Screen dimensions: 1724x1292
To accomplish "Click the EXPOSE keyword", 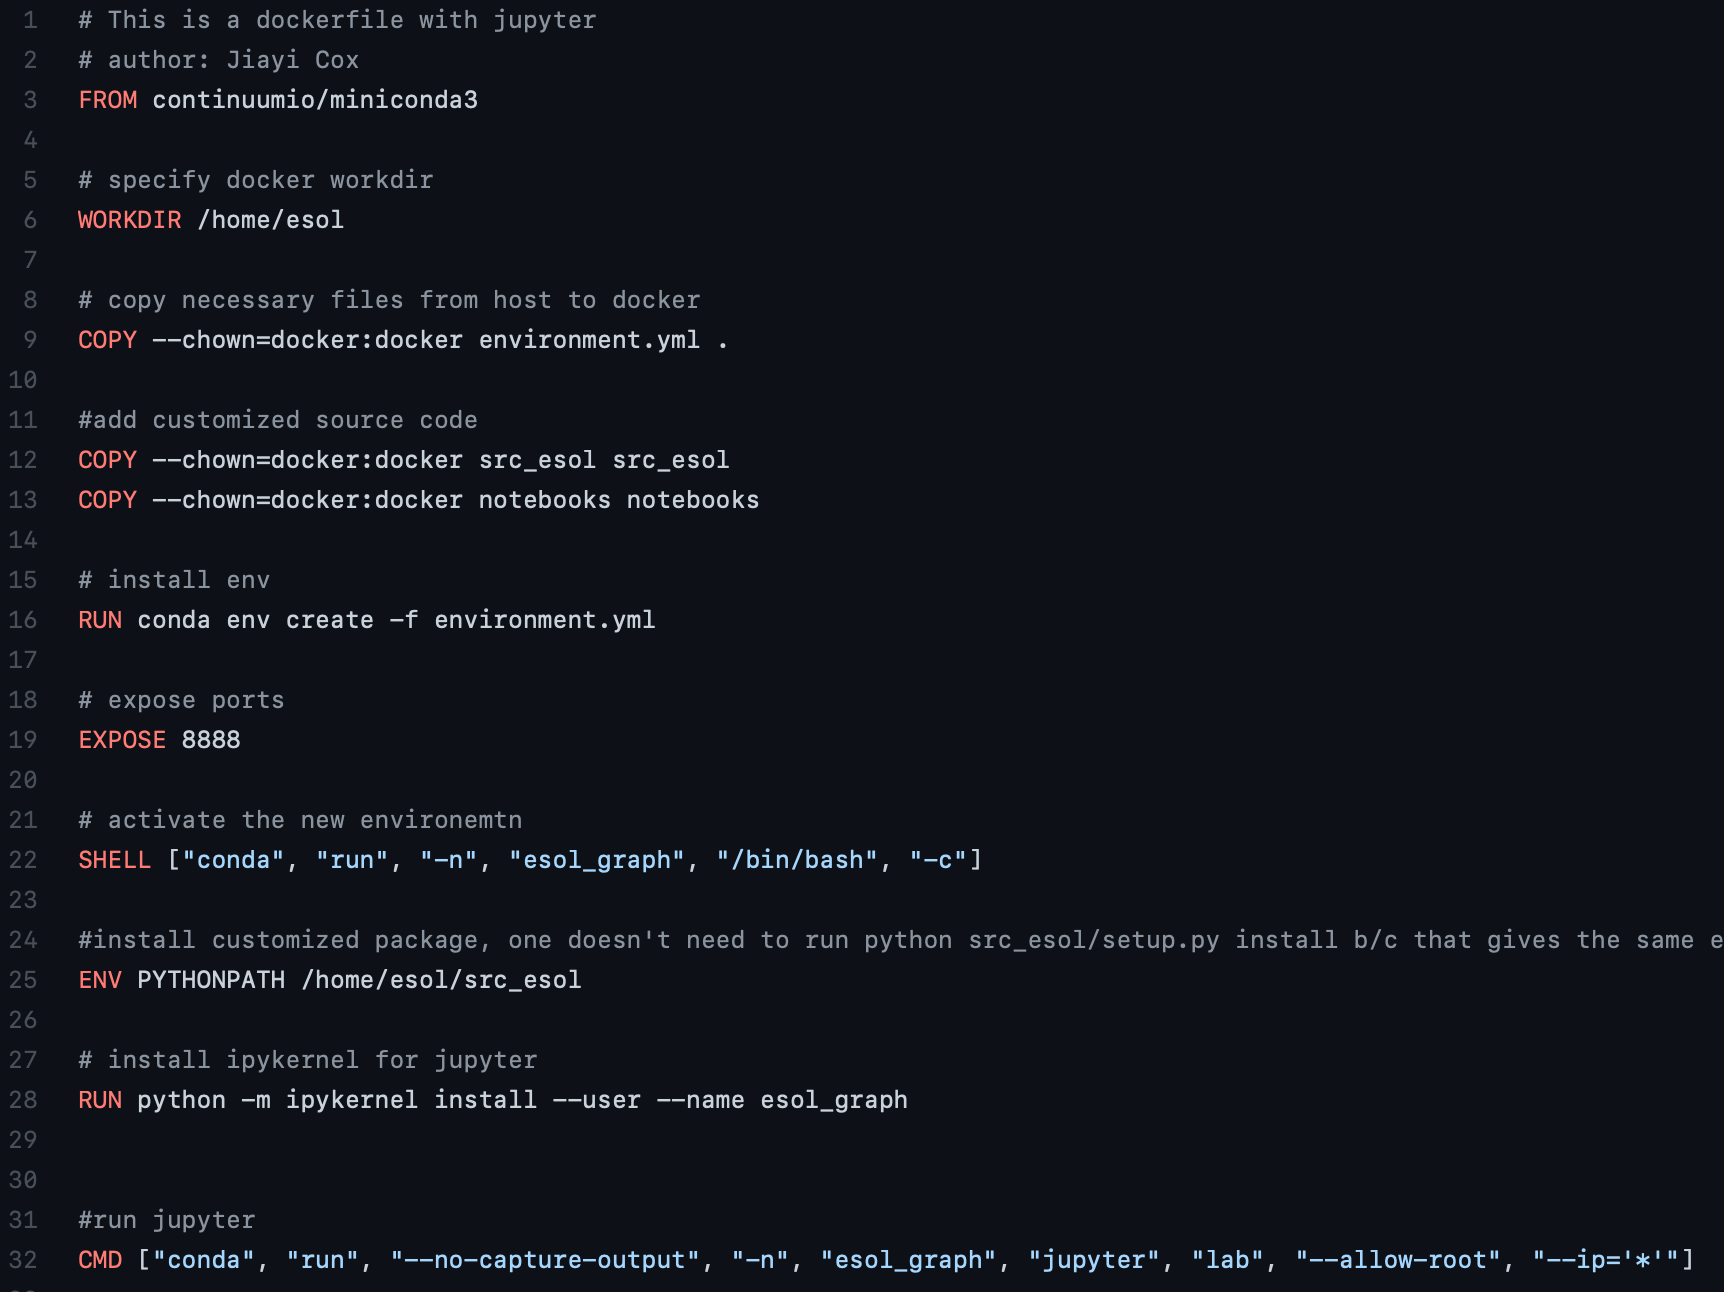I will coord(122,740).
